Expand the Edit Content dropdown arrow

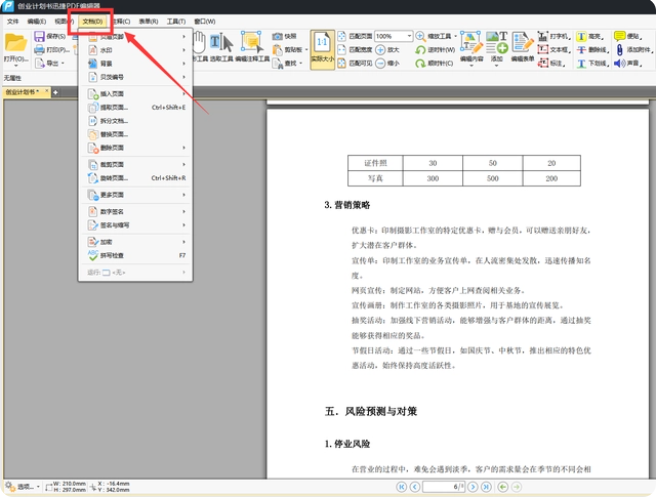(x=471, y=66)
